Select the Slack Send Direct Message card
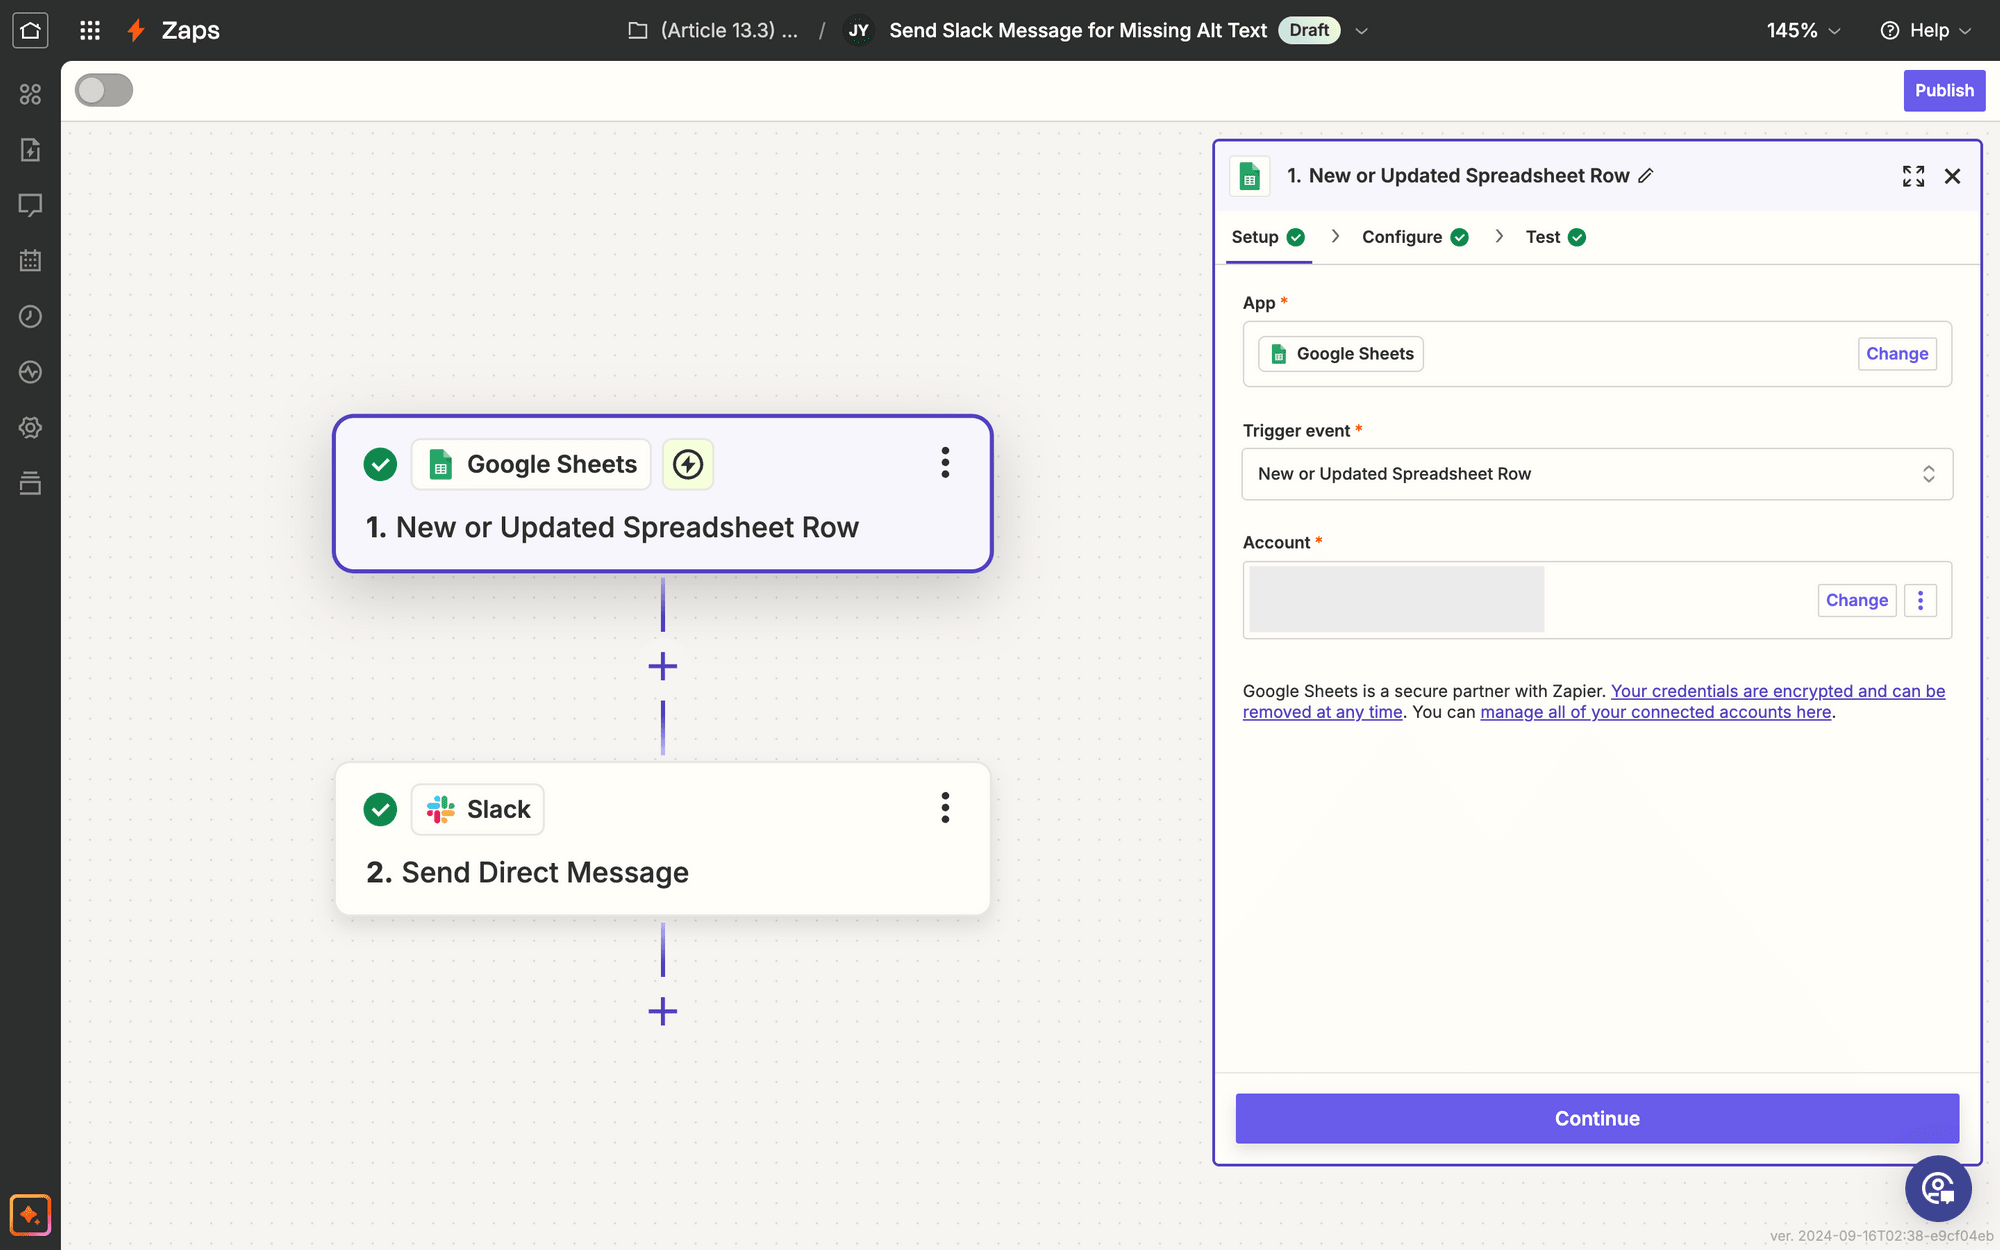Screen dimensions: 2000x1250 663,839
